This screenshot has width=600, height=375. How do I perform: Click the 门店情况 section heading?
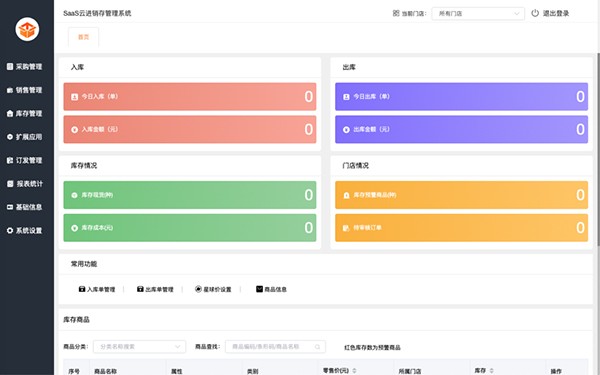[x=355, y=166]
